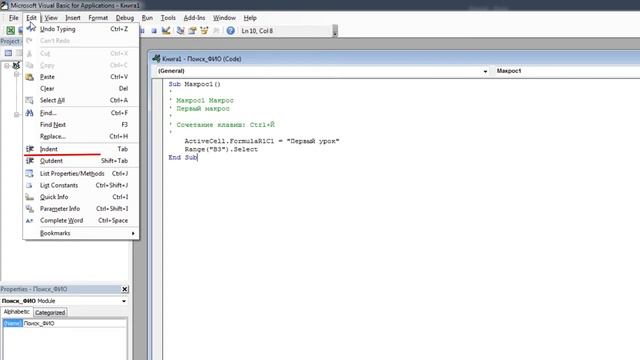Switch to the Alphabetic properties tab
The height and width of the screenshot is (360, 640).
pos(16,312)
